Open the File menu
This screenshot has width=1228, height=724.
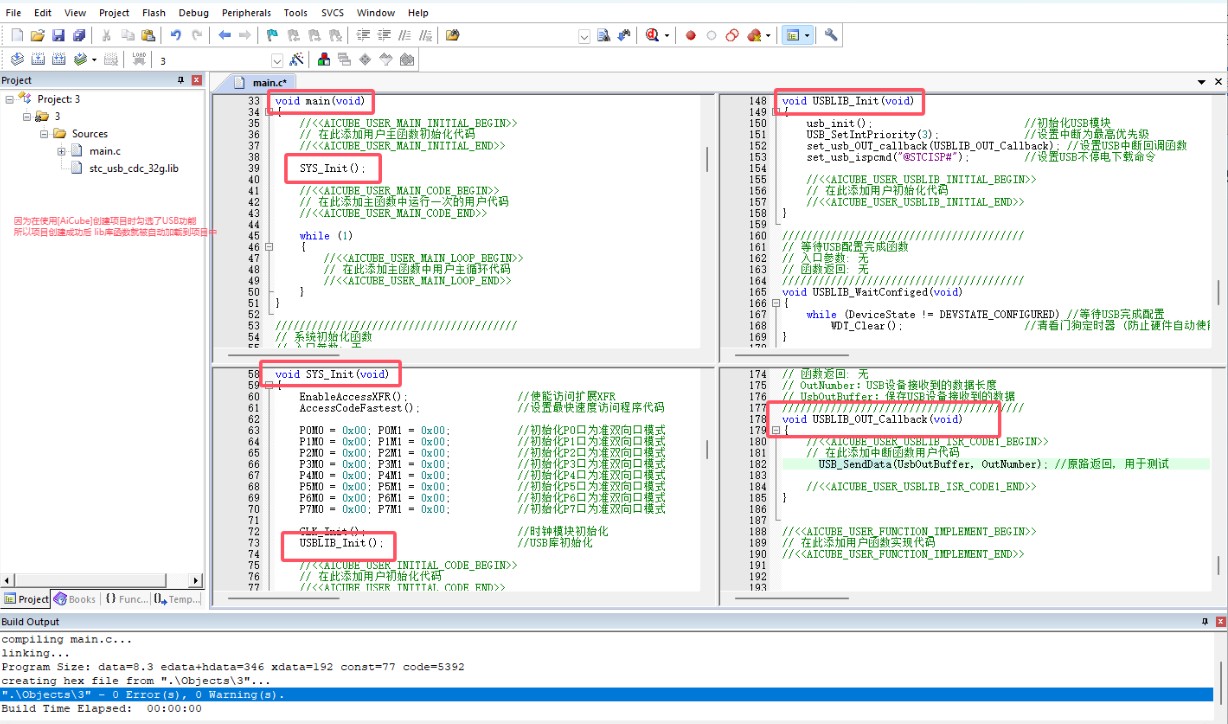[13, 13]
